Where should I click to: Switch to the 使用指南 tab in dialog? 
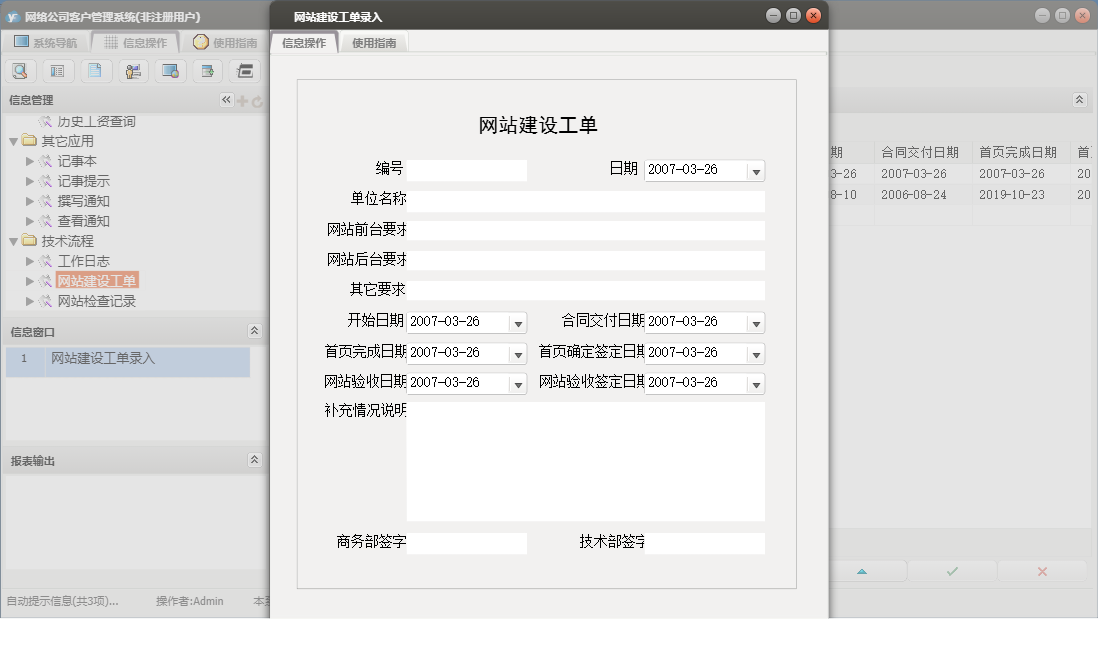tap(374, 43)
